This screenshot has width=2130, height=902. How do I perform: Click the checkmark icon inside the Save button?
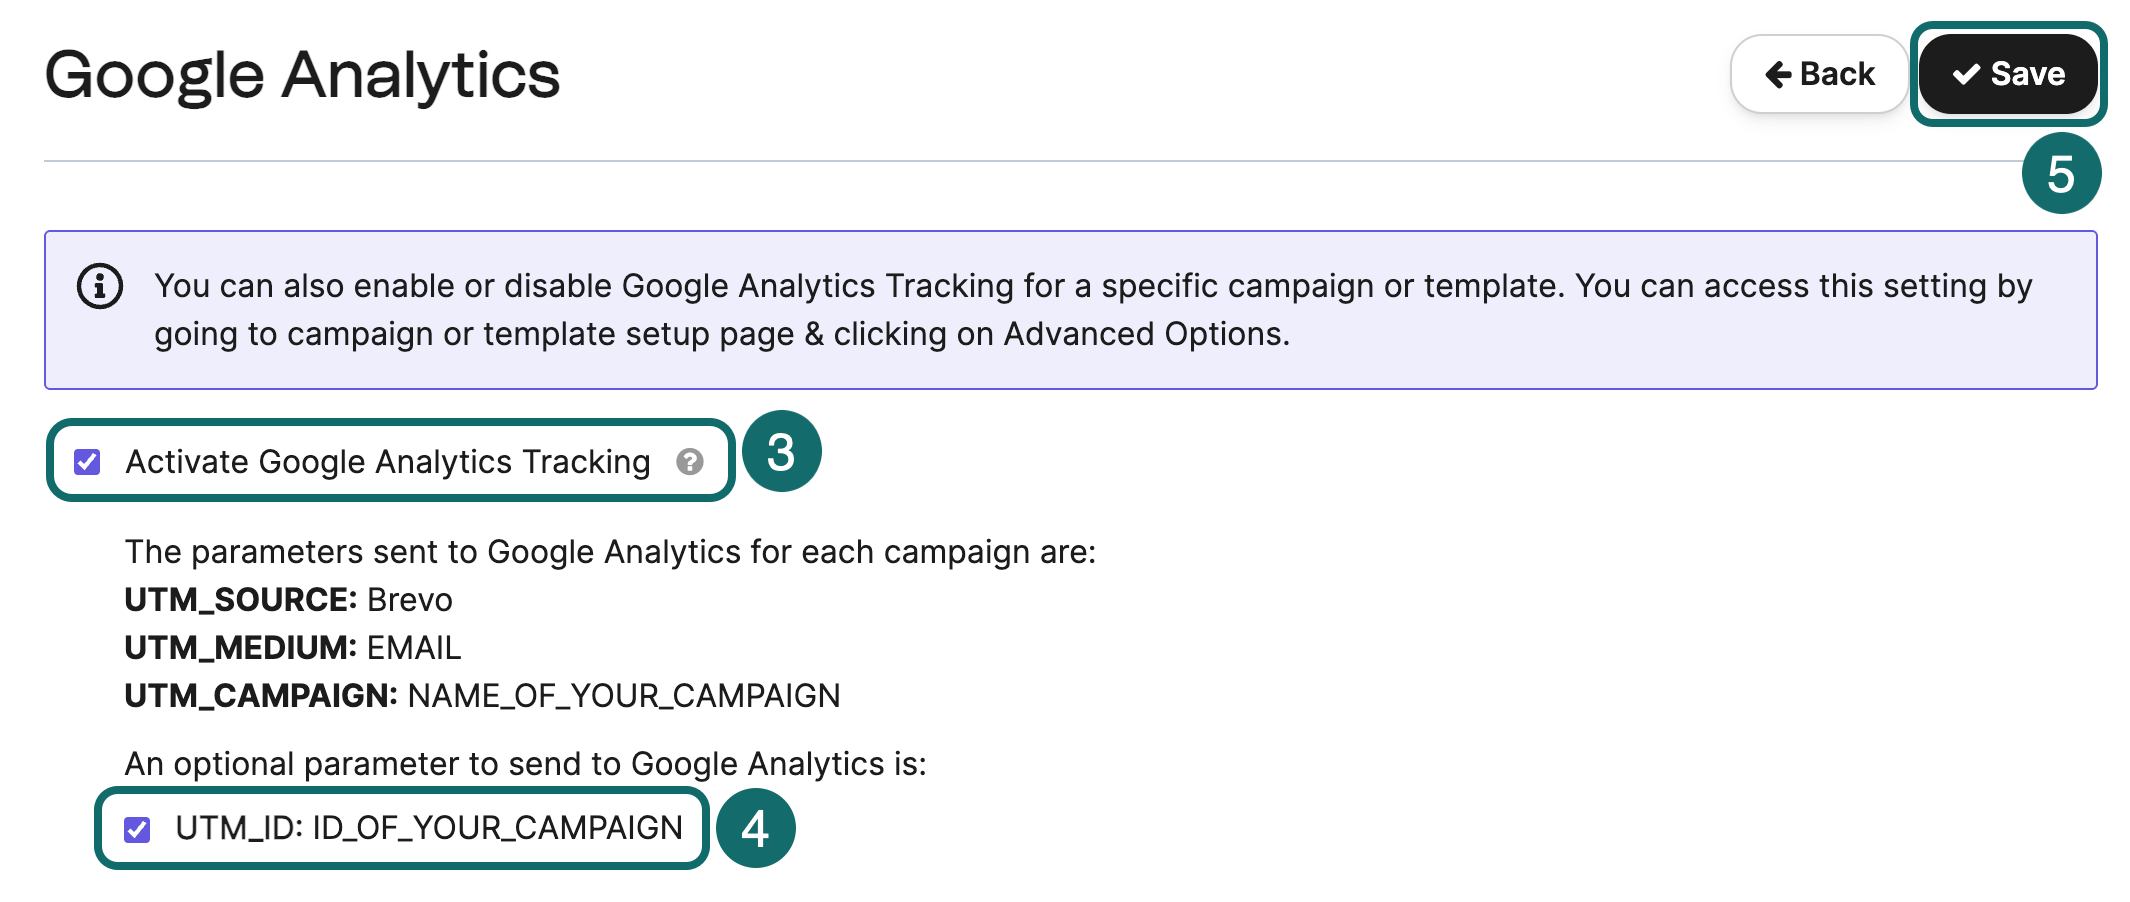click(1965, 73)
